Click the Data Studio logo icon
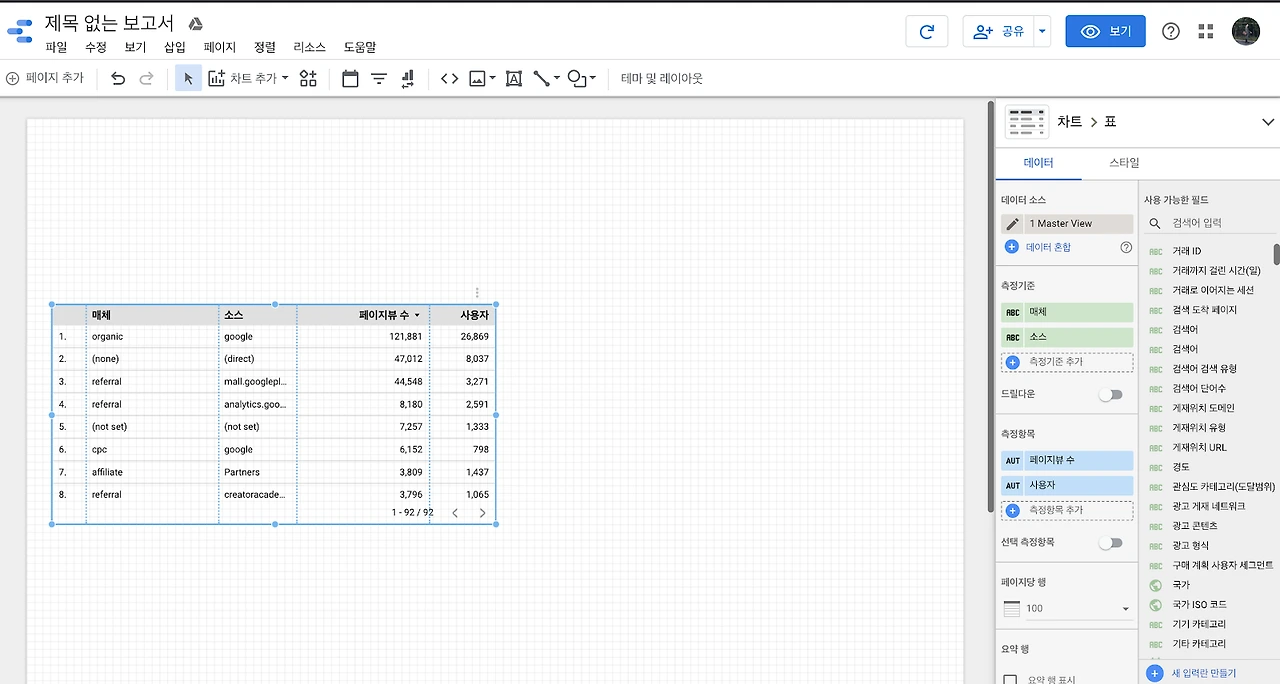This screenshot has width=1280, height=684. [x=19, y=32]
